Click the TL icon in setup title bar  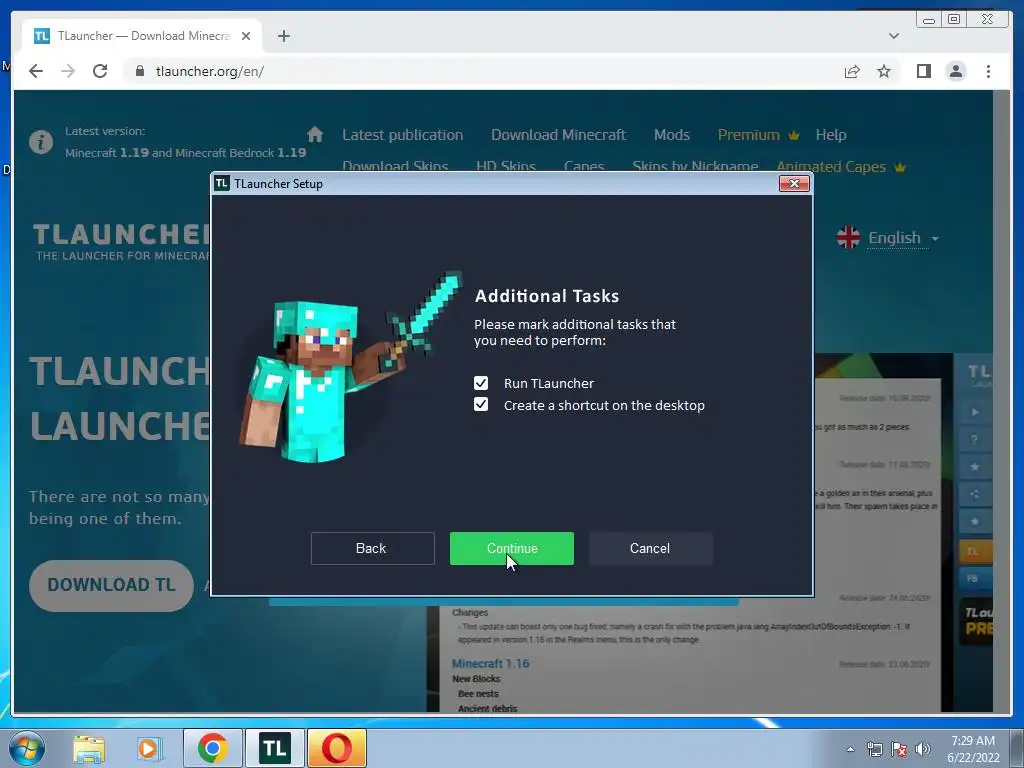(222, 184)
